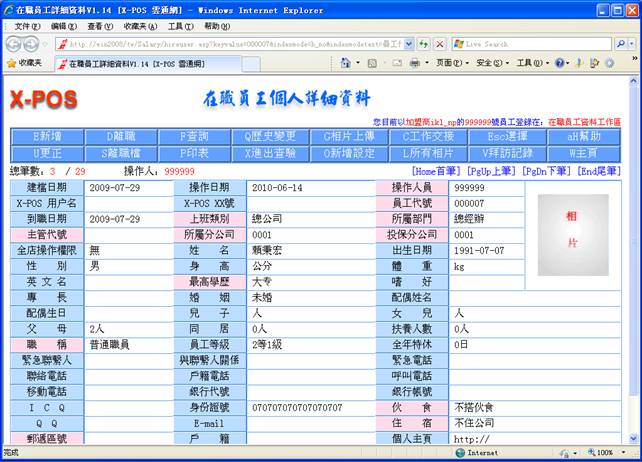Screen dimensions: 642x462
Task: Open the 查看(V) menu
Action: click(100, 25)
